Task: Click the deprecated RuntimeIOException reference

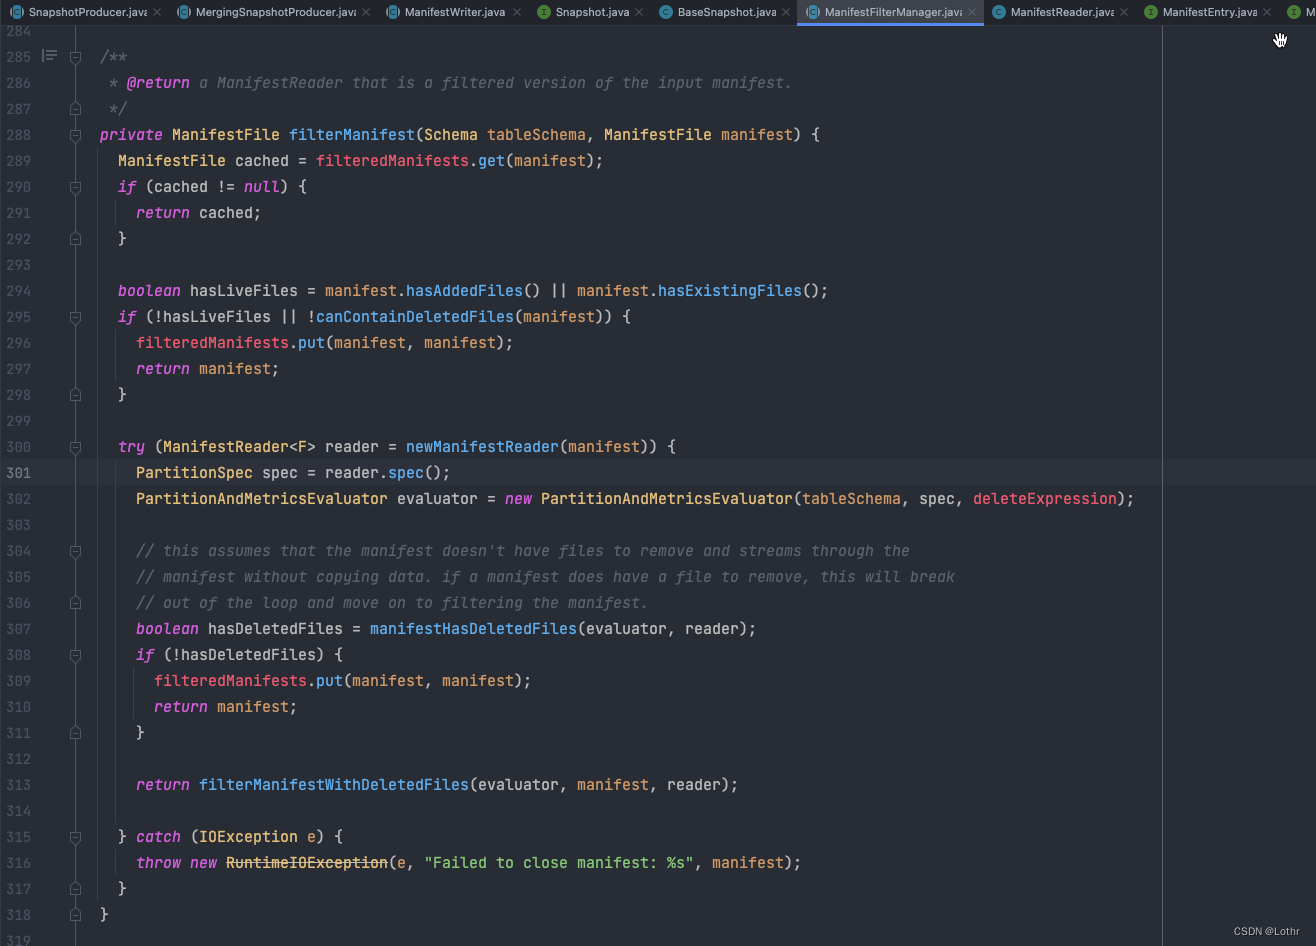Action: pyautogui.click(x=307, y=863)
